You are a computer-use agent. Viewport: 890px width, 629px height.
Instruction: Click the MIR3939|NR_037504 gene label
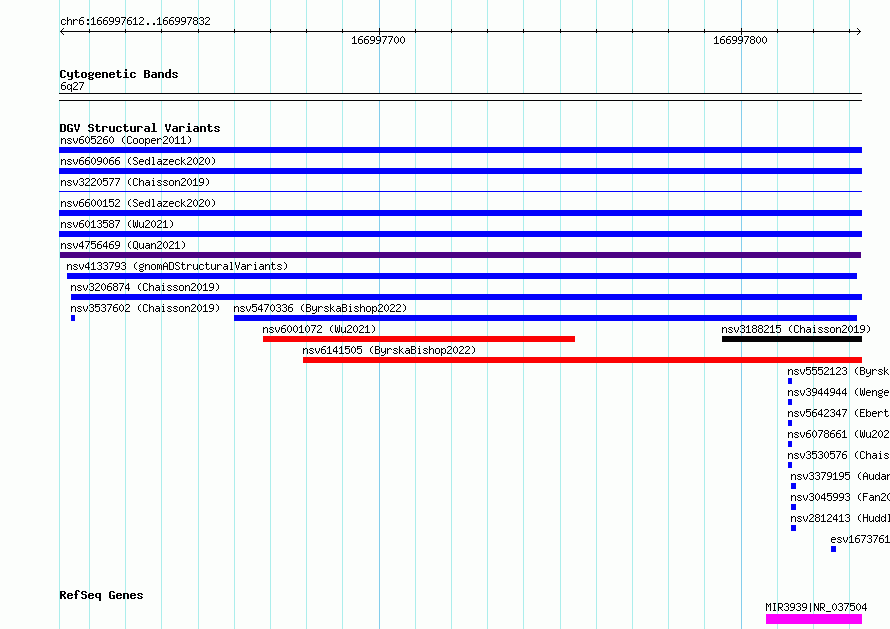(816, 607)
